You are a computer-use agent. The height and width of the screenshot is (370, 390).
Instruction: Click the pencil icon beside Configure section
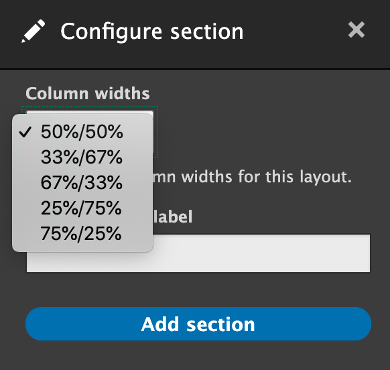point(33,31)
